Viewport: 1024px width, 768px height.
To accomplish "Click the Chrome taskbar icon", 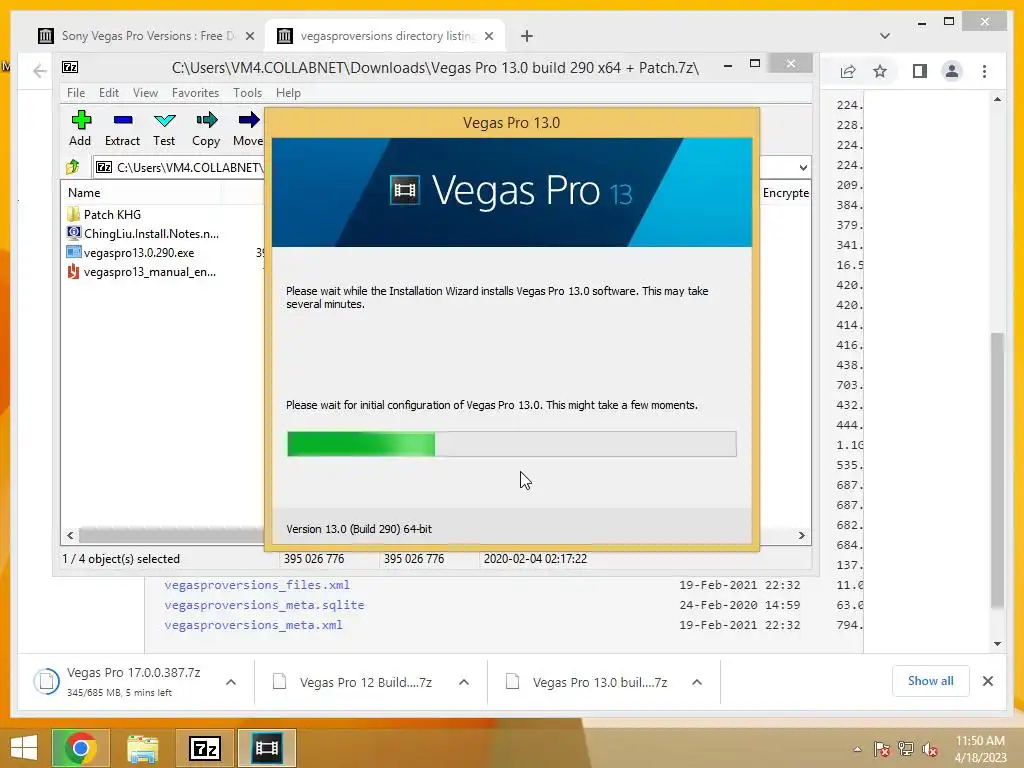I will 80,748.
